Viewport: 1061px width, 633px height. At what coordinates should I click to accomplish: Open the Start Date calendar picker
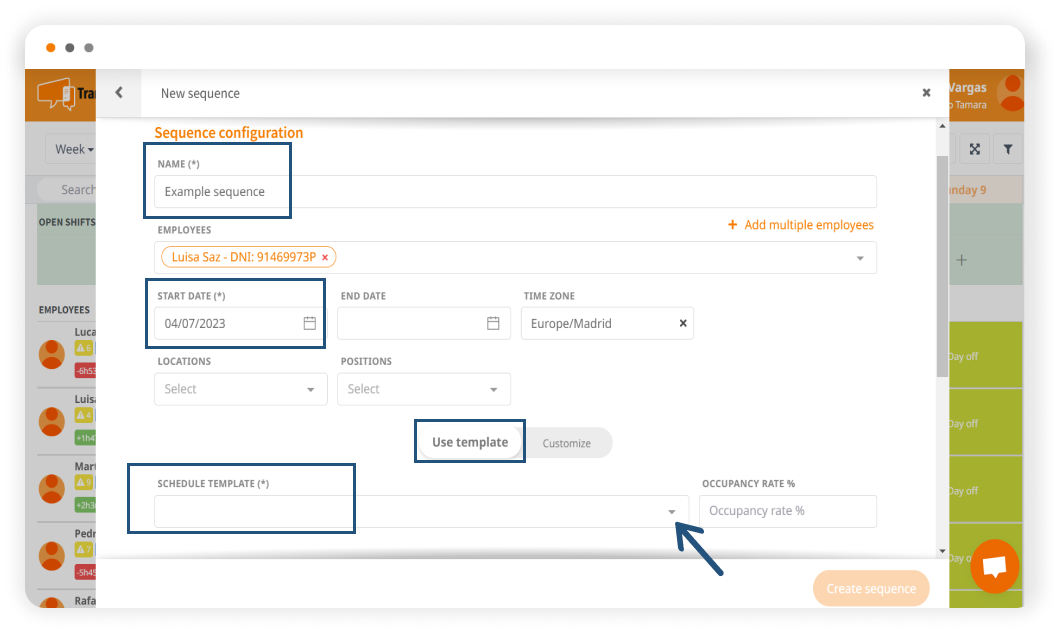pos(310,323)
